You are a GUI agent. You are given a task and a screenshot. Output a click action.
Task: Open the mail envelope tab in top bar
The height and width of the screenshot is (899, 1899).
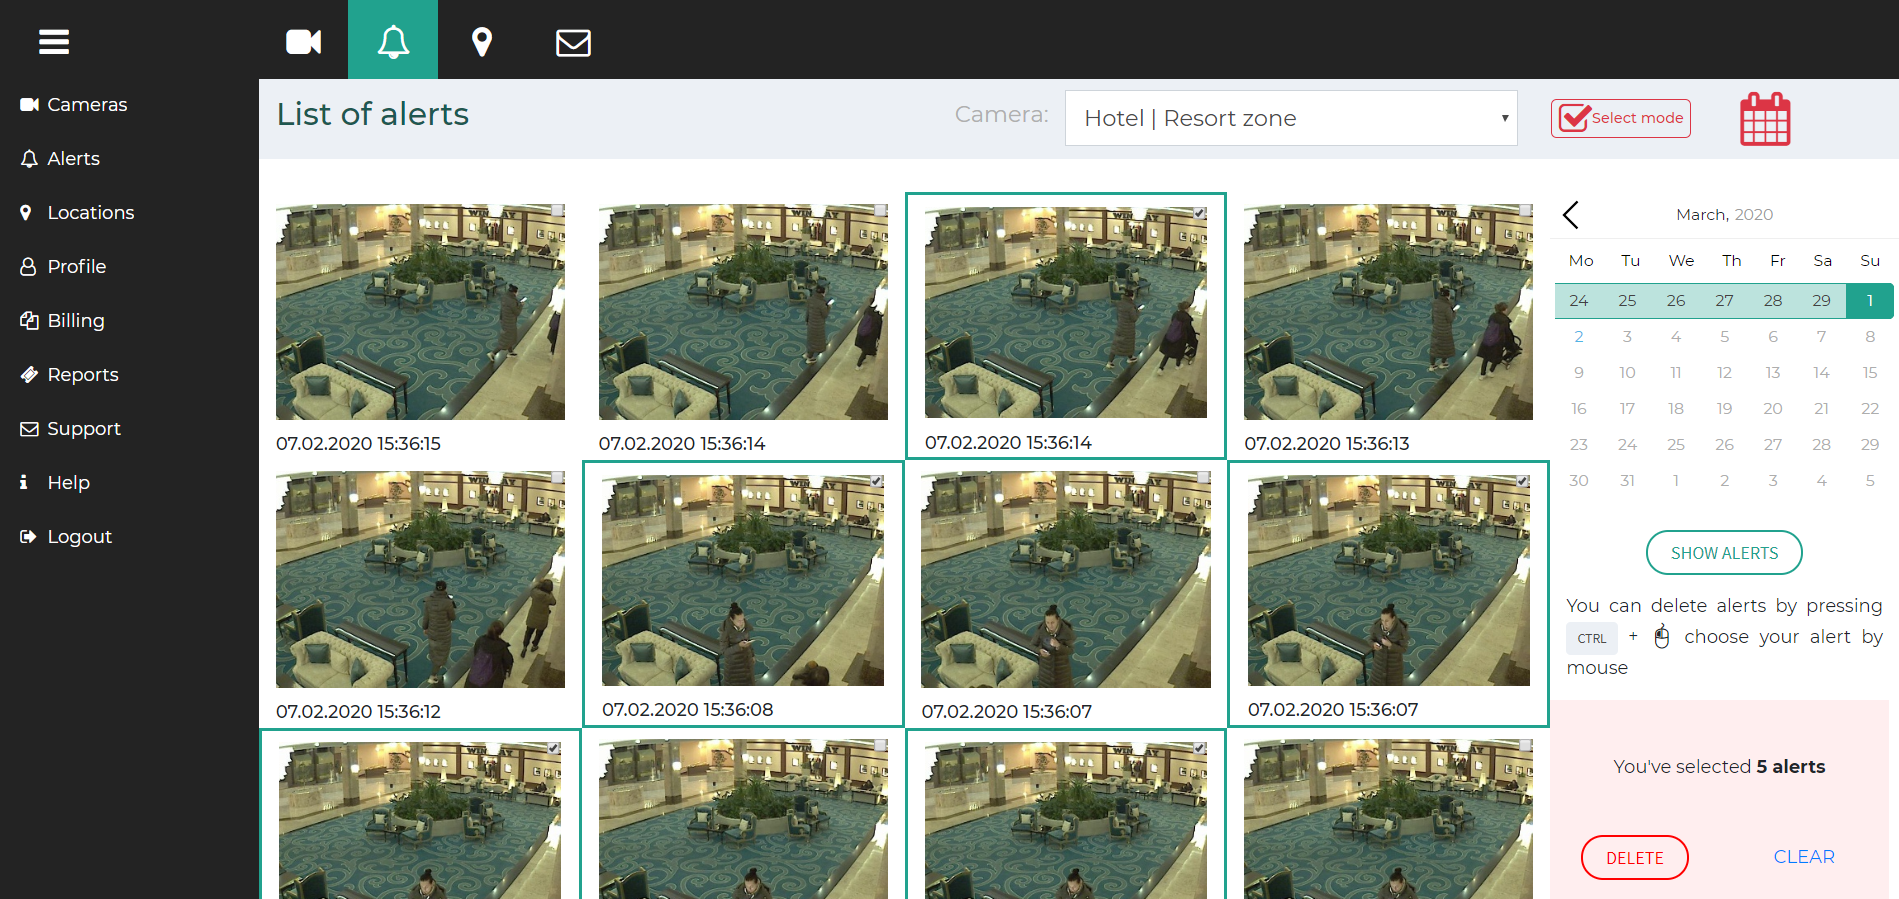click(x=573, y=42)
